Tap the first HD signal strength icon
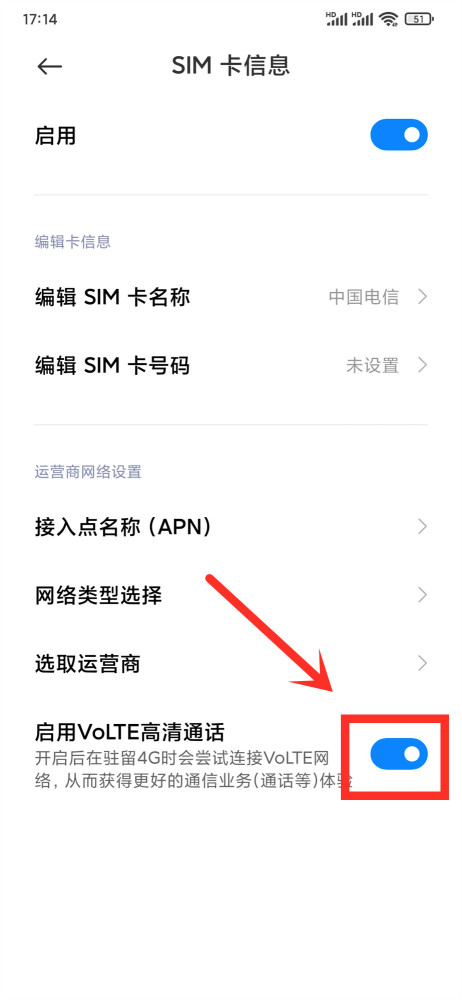Screen dimensions: 462x1000 click(x=337, y=18)
